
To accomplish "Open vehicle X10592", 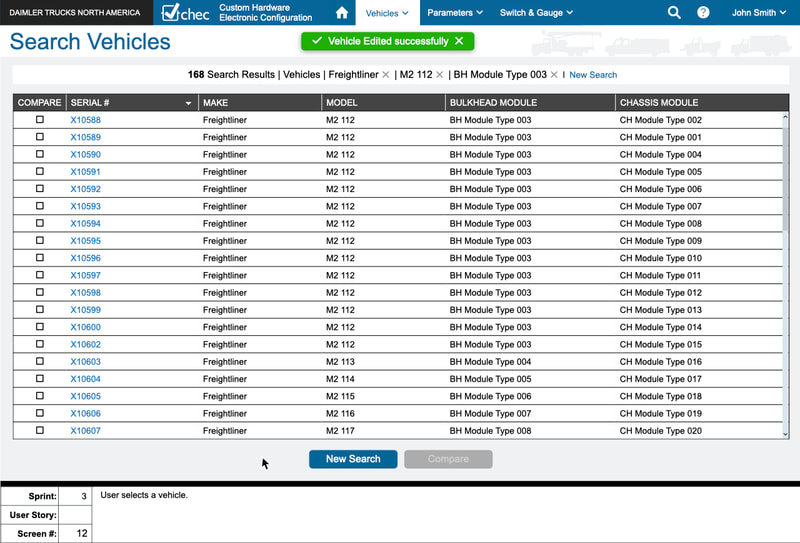I will click(85, 189).
